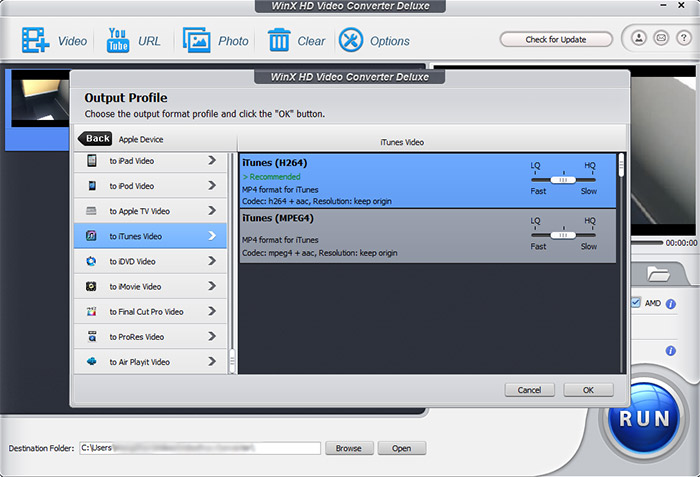This screenshot has height=477, width=700.
Task: Expand the iPod Video chevron
Action: coord(212,185)
